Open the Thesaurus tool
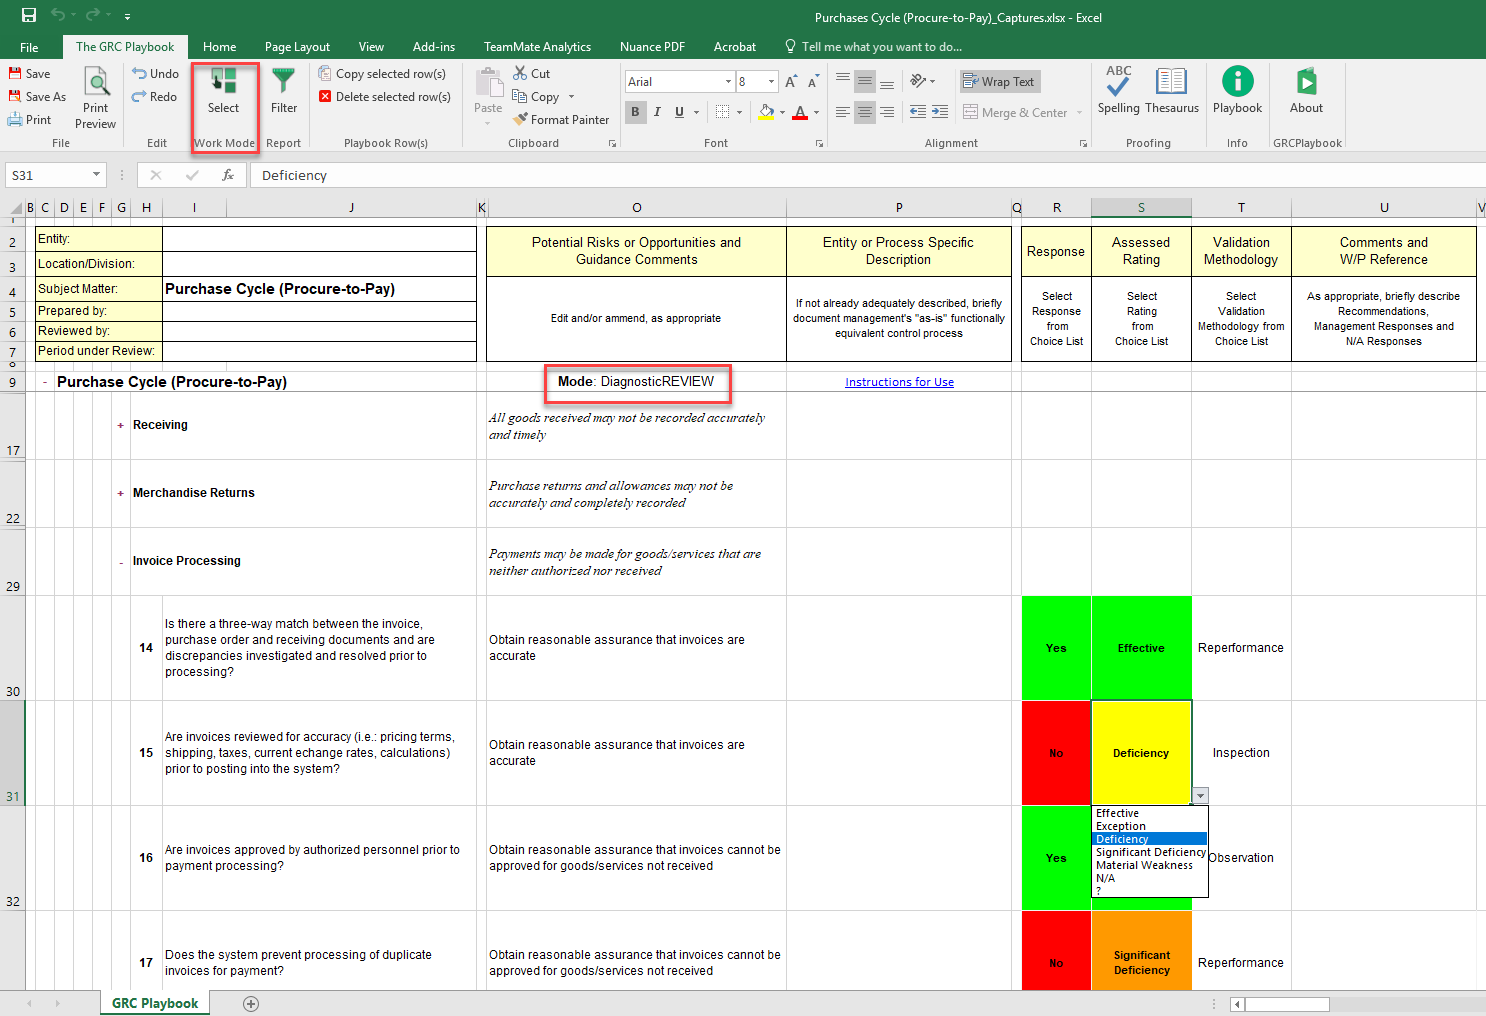Image resolution: width=1486 pixels, height=1016 pixels. click(x=1170, y=90)
